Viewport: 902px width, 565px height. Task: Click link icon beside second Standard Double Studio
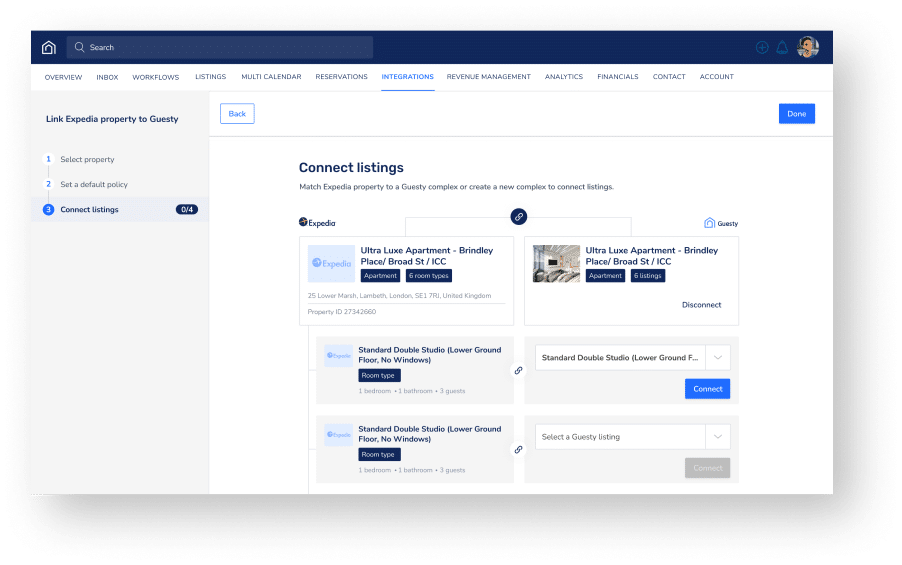pyautogui.click(x=518, y=449)
